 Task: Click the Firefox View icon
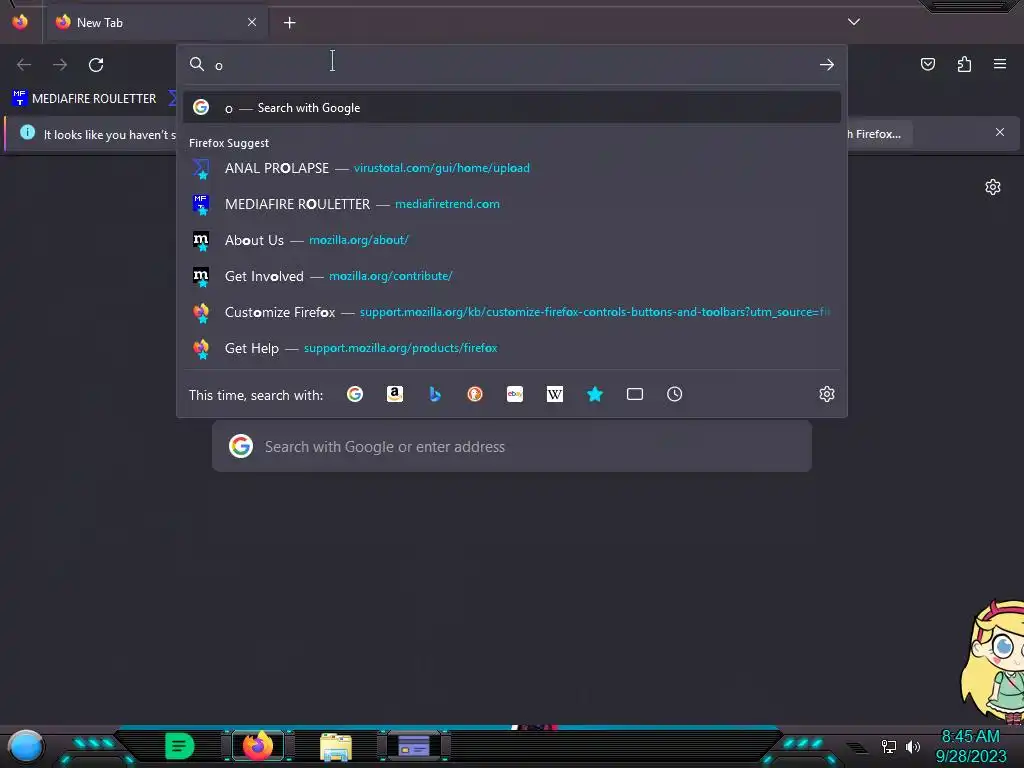click(x=20, y=22)
